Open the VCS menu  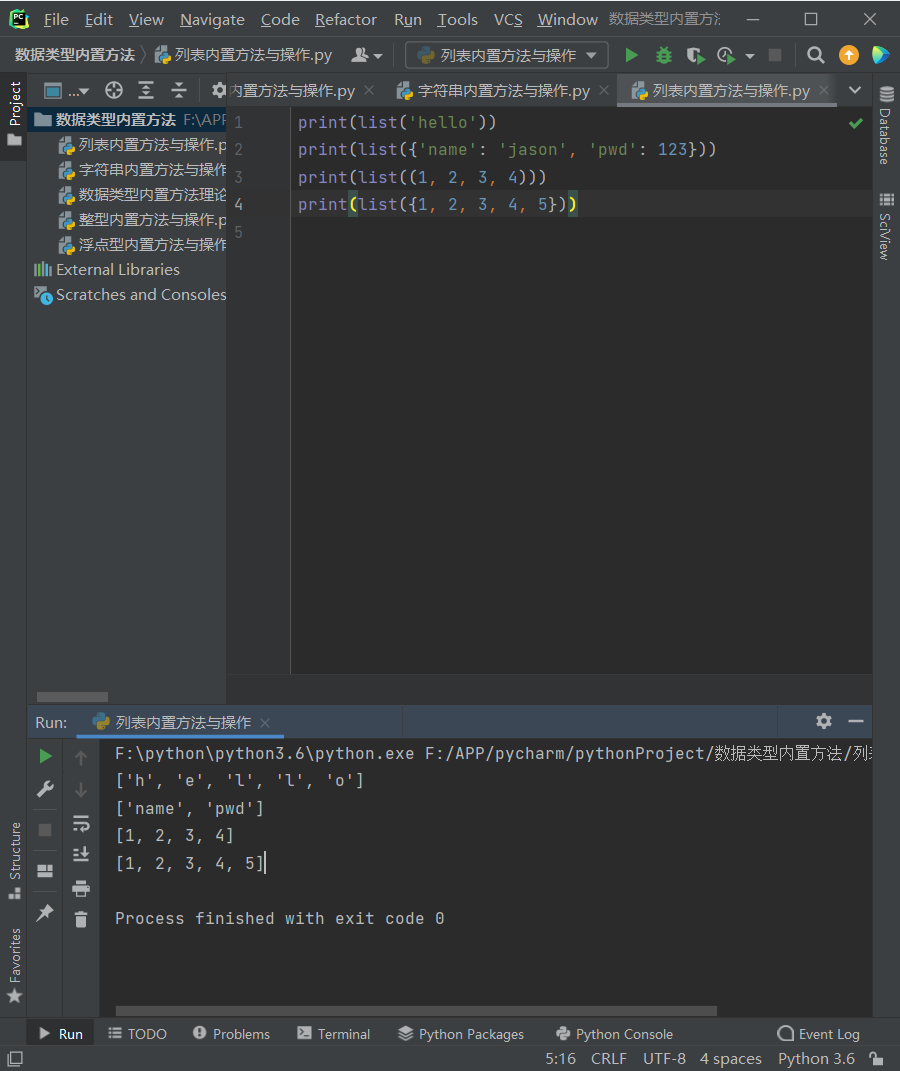point(508,20)
